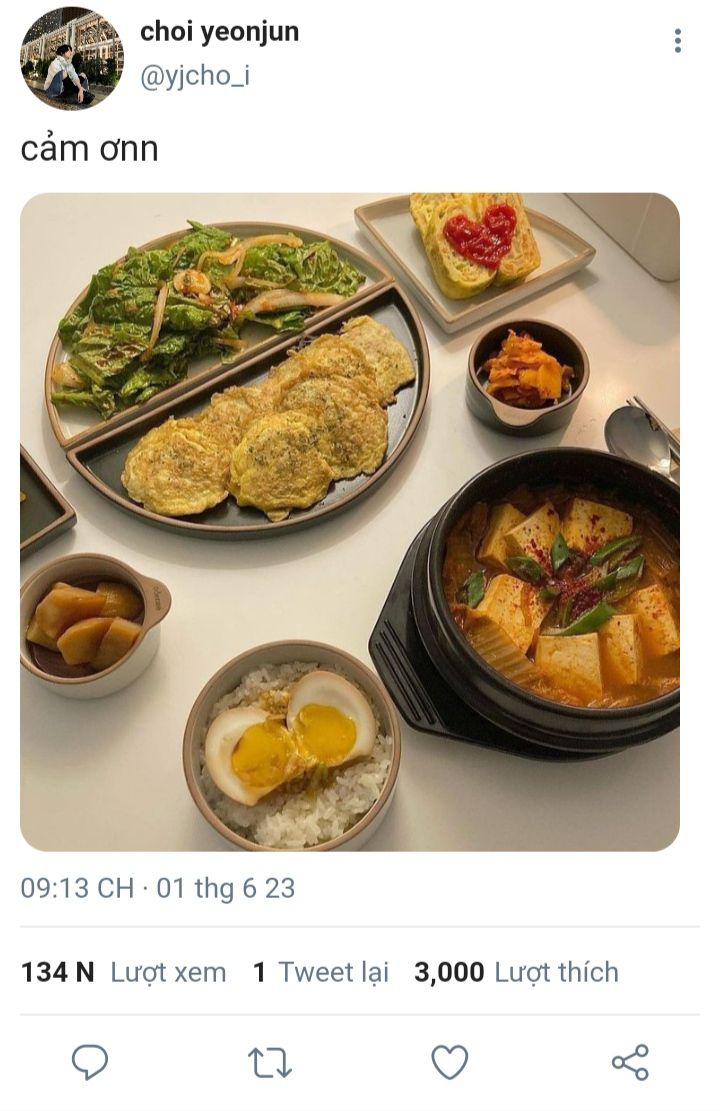Show the 3,000 likes count
This screenshot has width=720, height=1111.
pos(449,972)
